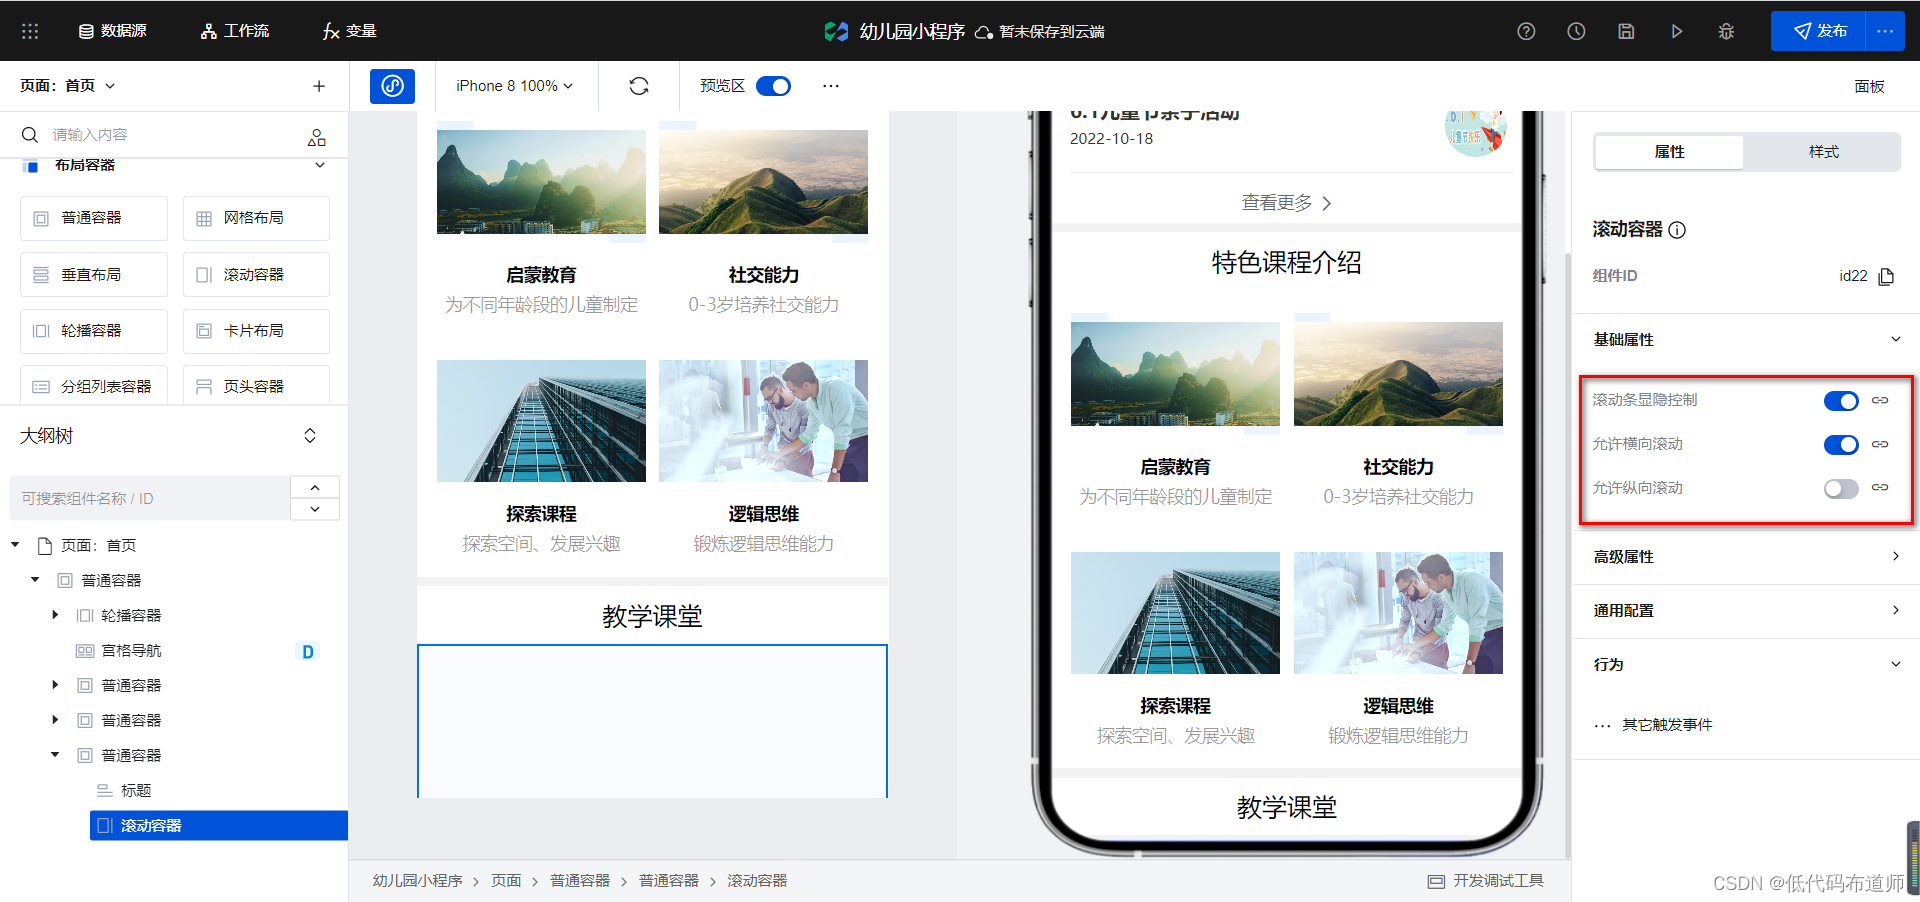
Task: Open the toolbar ellipsis more menu
Action: pyautogui.click(x=831, y=86)
